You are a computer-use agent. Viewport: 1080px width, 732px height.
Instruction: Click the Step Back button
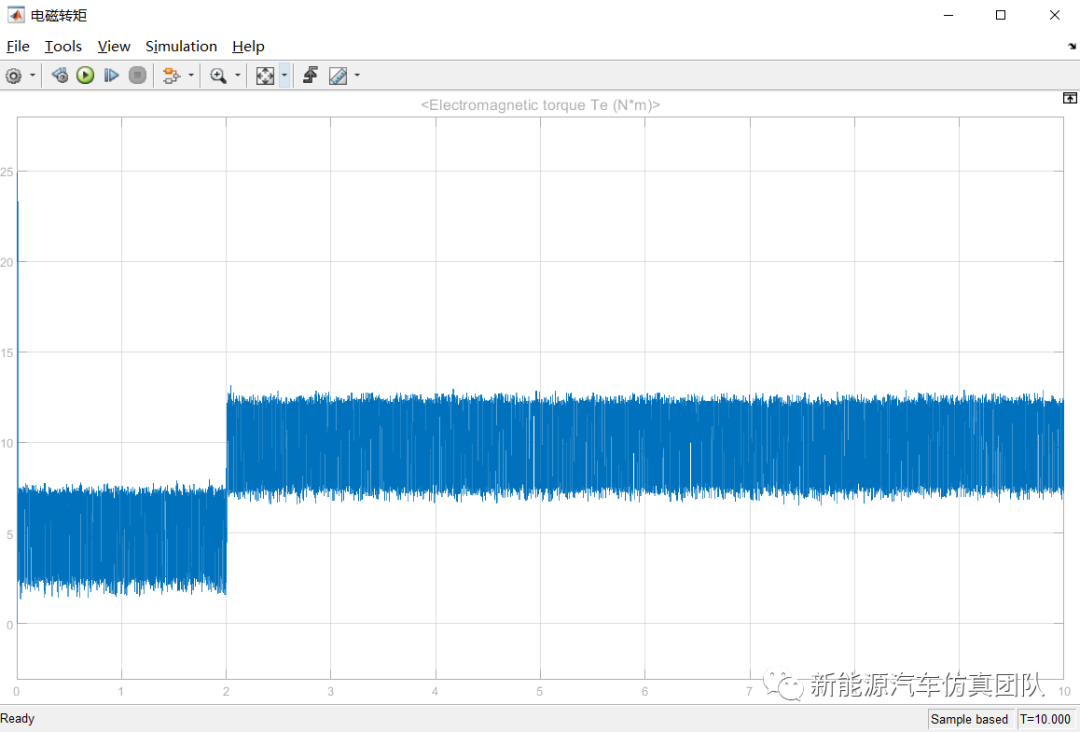click(x=59, y=76)
